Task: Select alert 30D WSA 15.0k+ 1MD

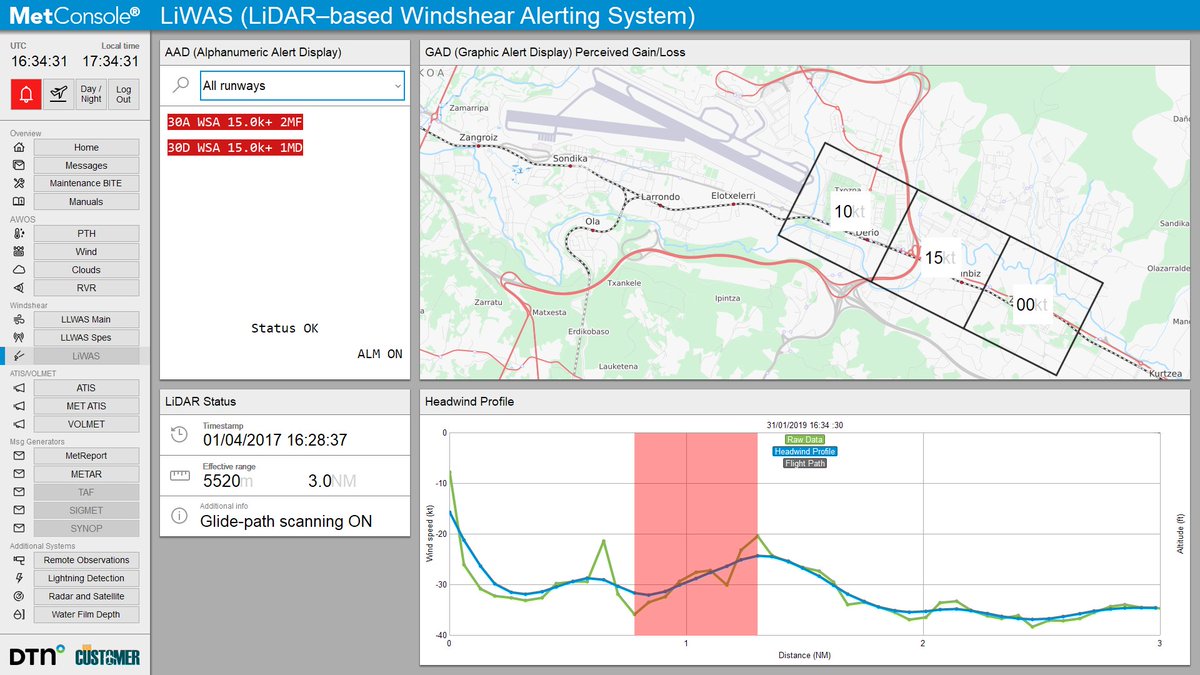Action: coord(235,148)
